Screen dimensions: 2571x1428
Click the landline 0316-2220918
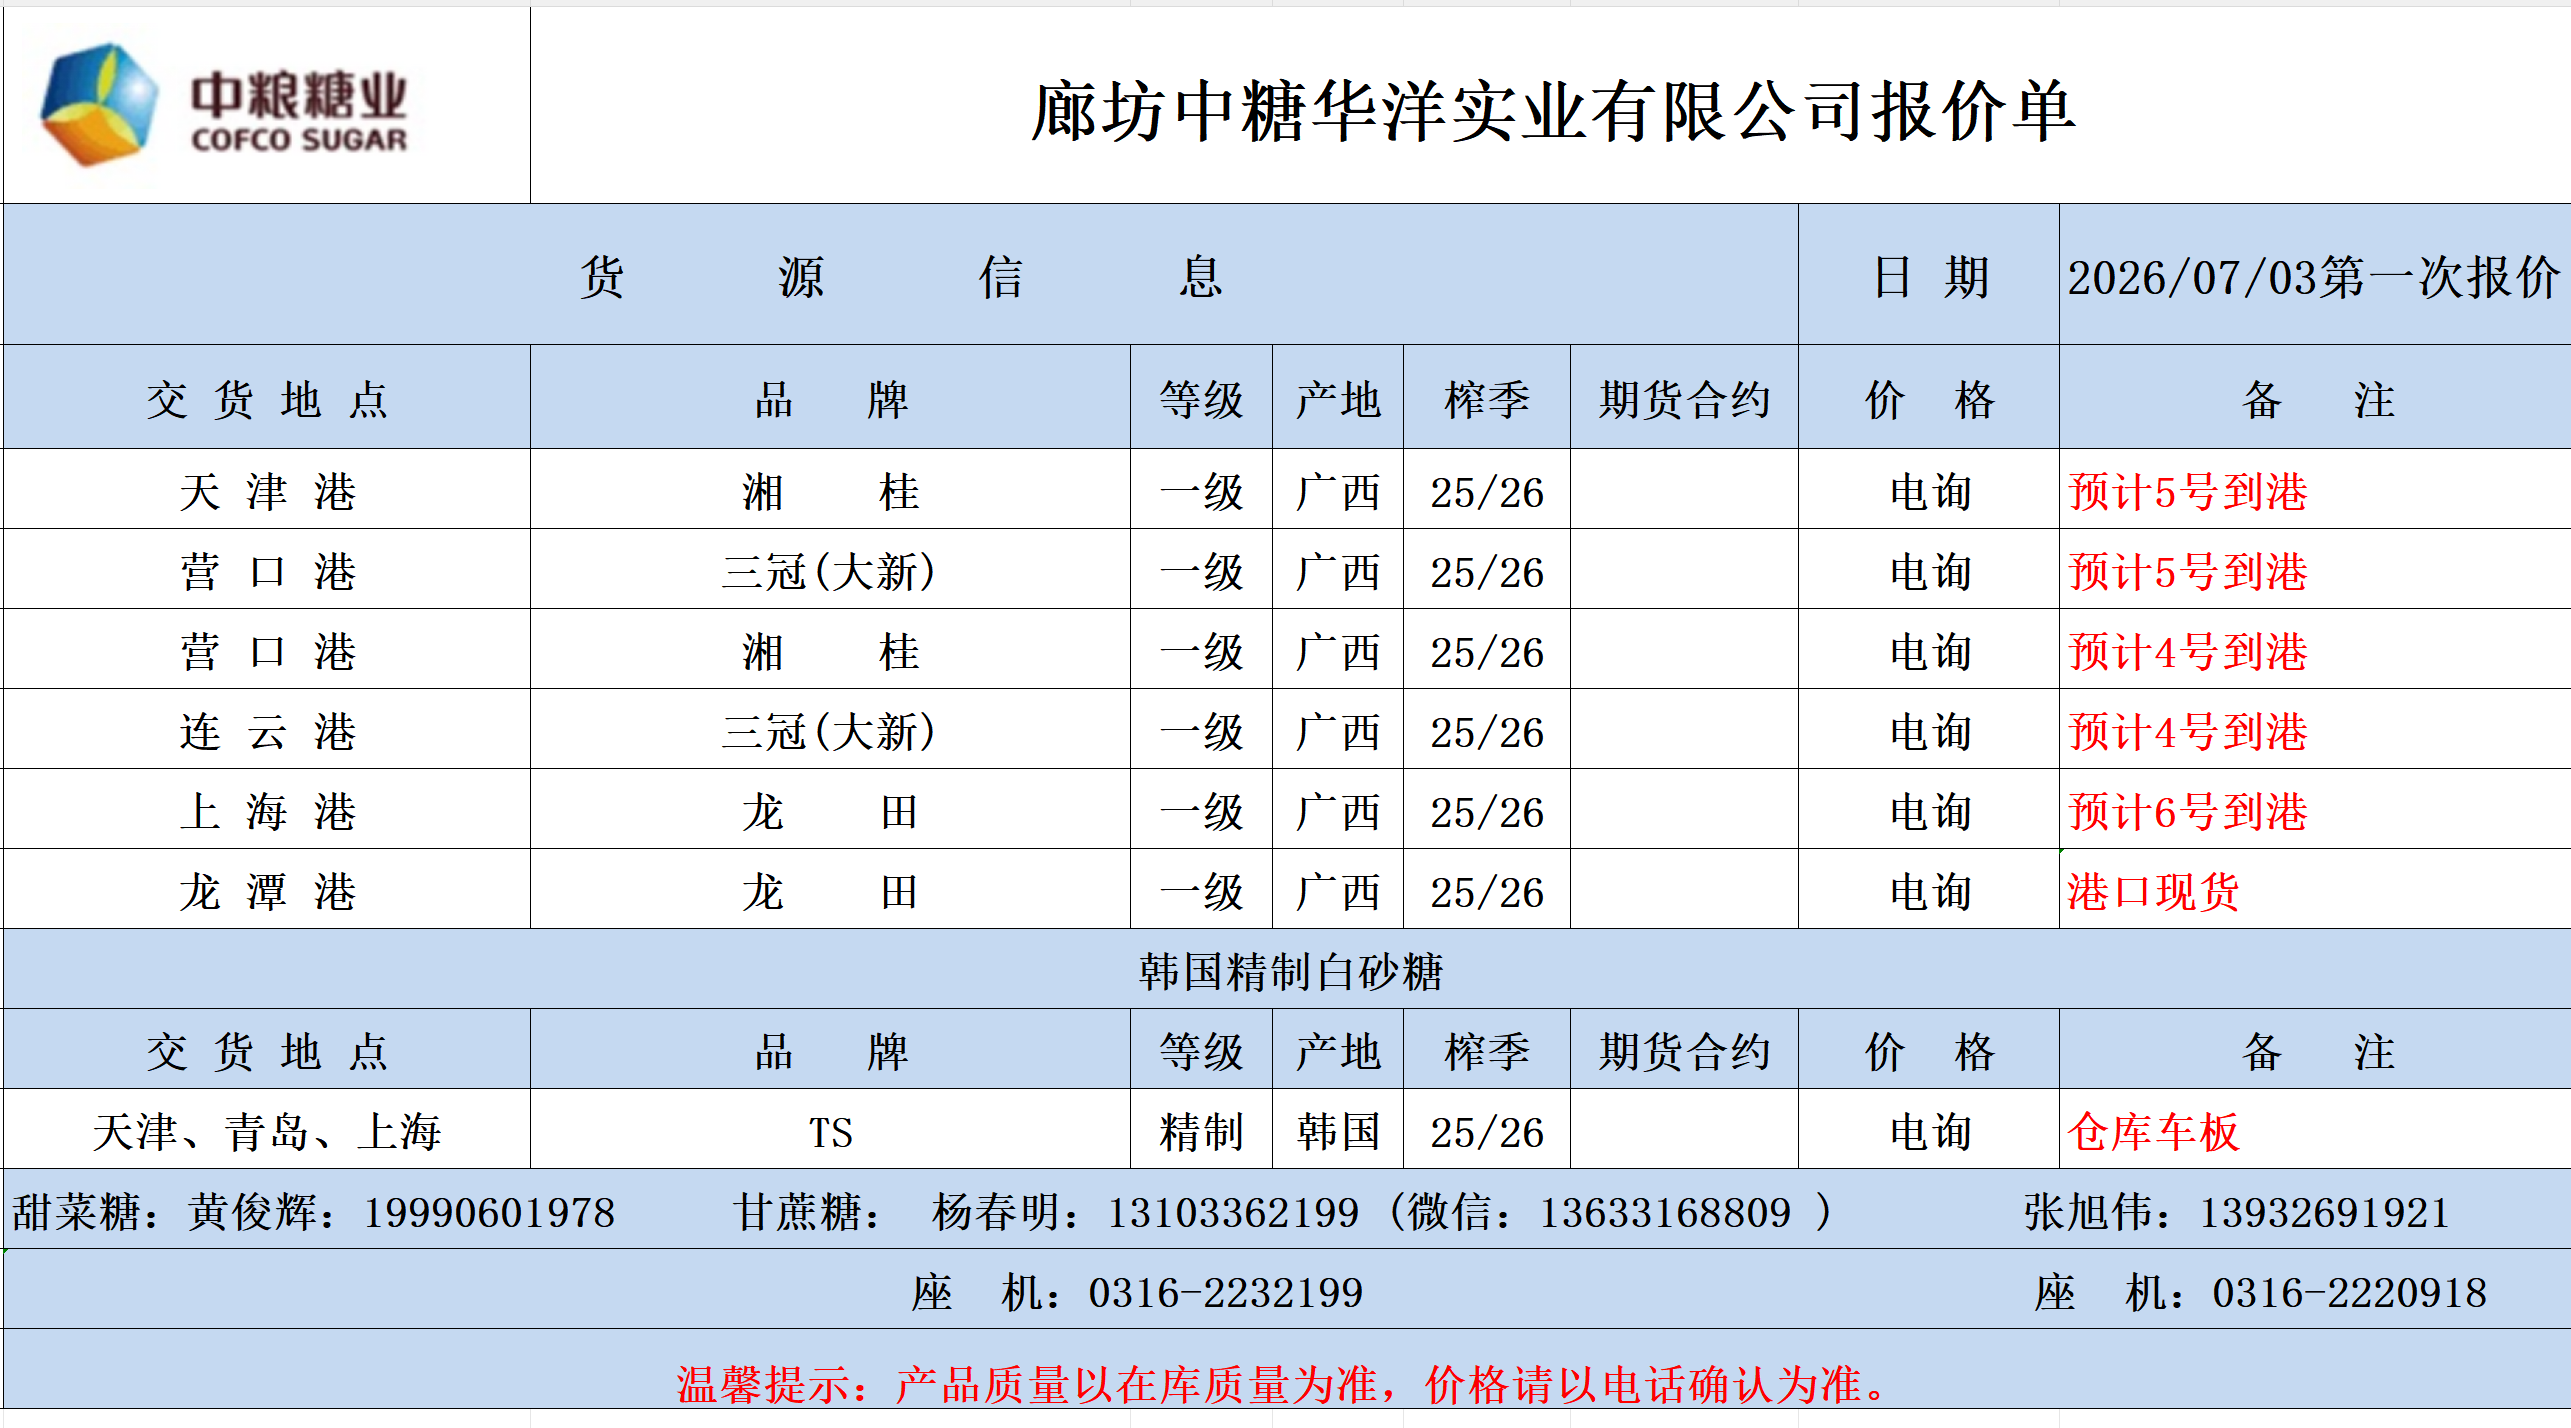pos(2349,1293)
